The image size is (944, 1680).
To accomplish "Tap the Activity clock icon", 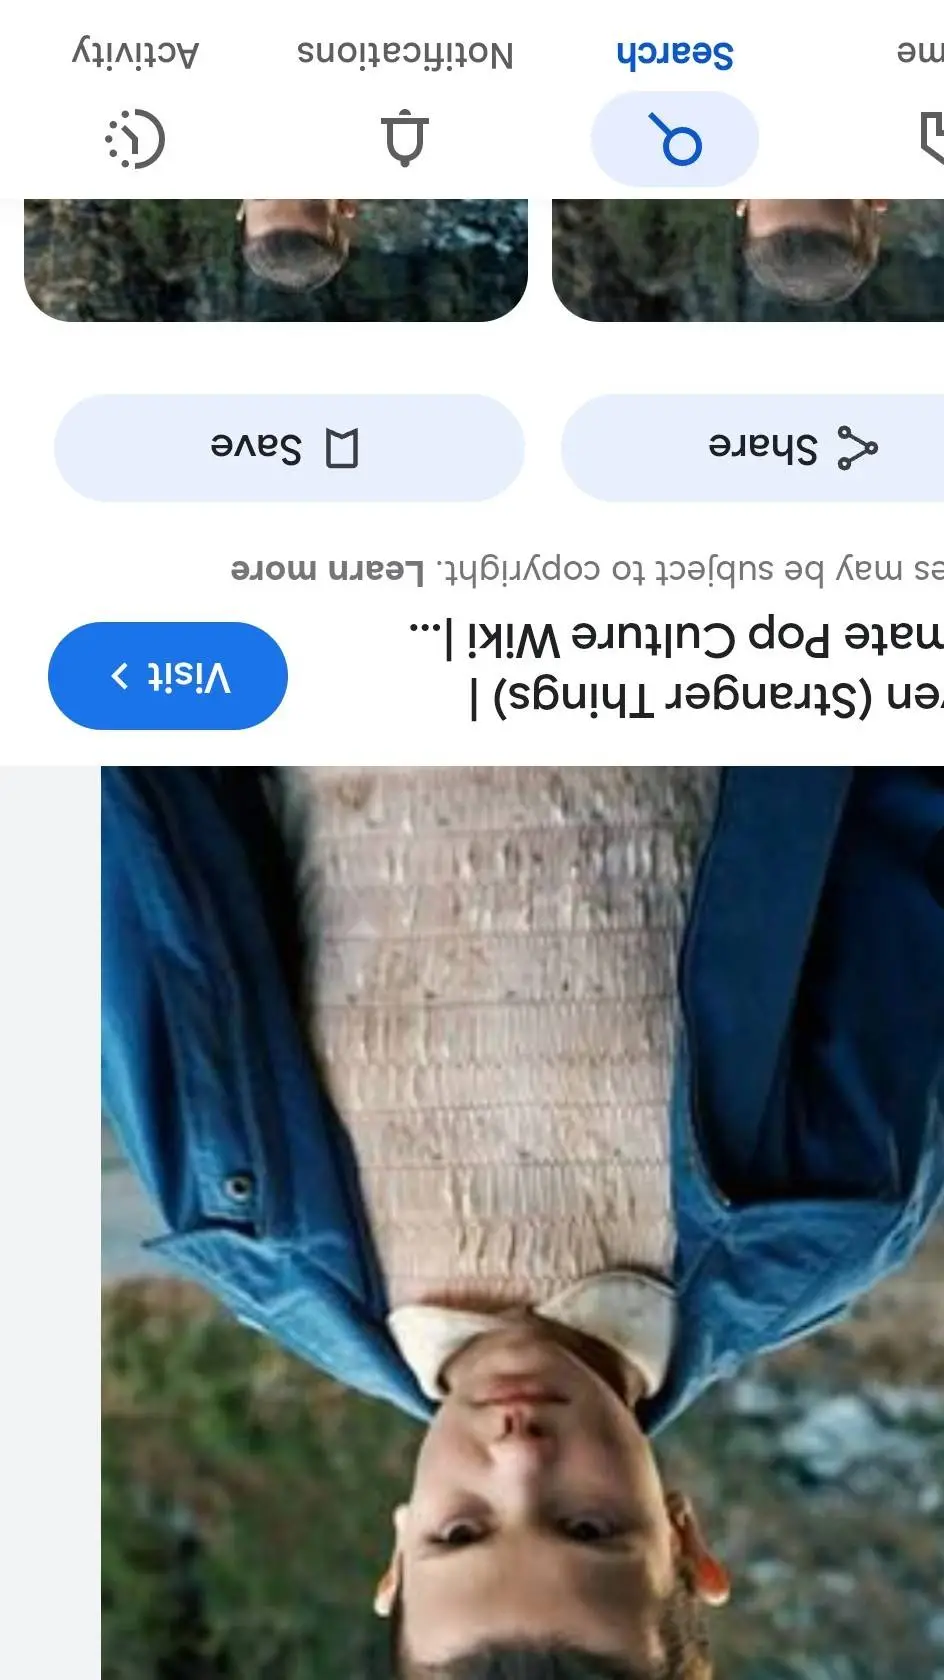I will 135,139.
